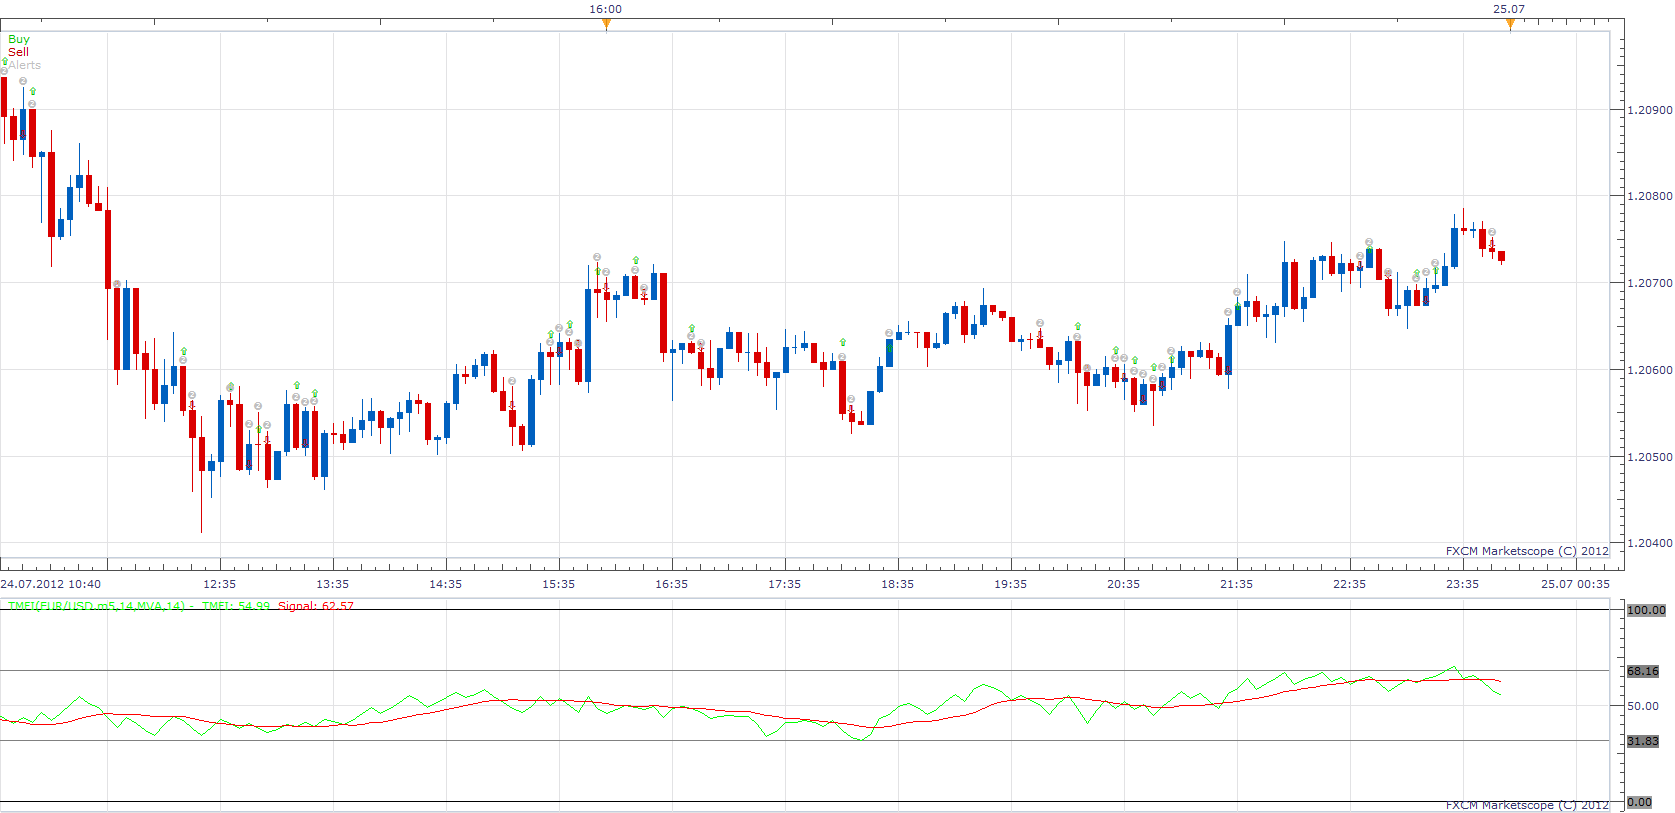
Task: Click the 31.83 oversold level label
Action: tap(1643, 741)
